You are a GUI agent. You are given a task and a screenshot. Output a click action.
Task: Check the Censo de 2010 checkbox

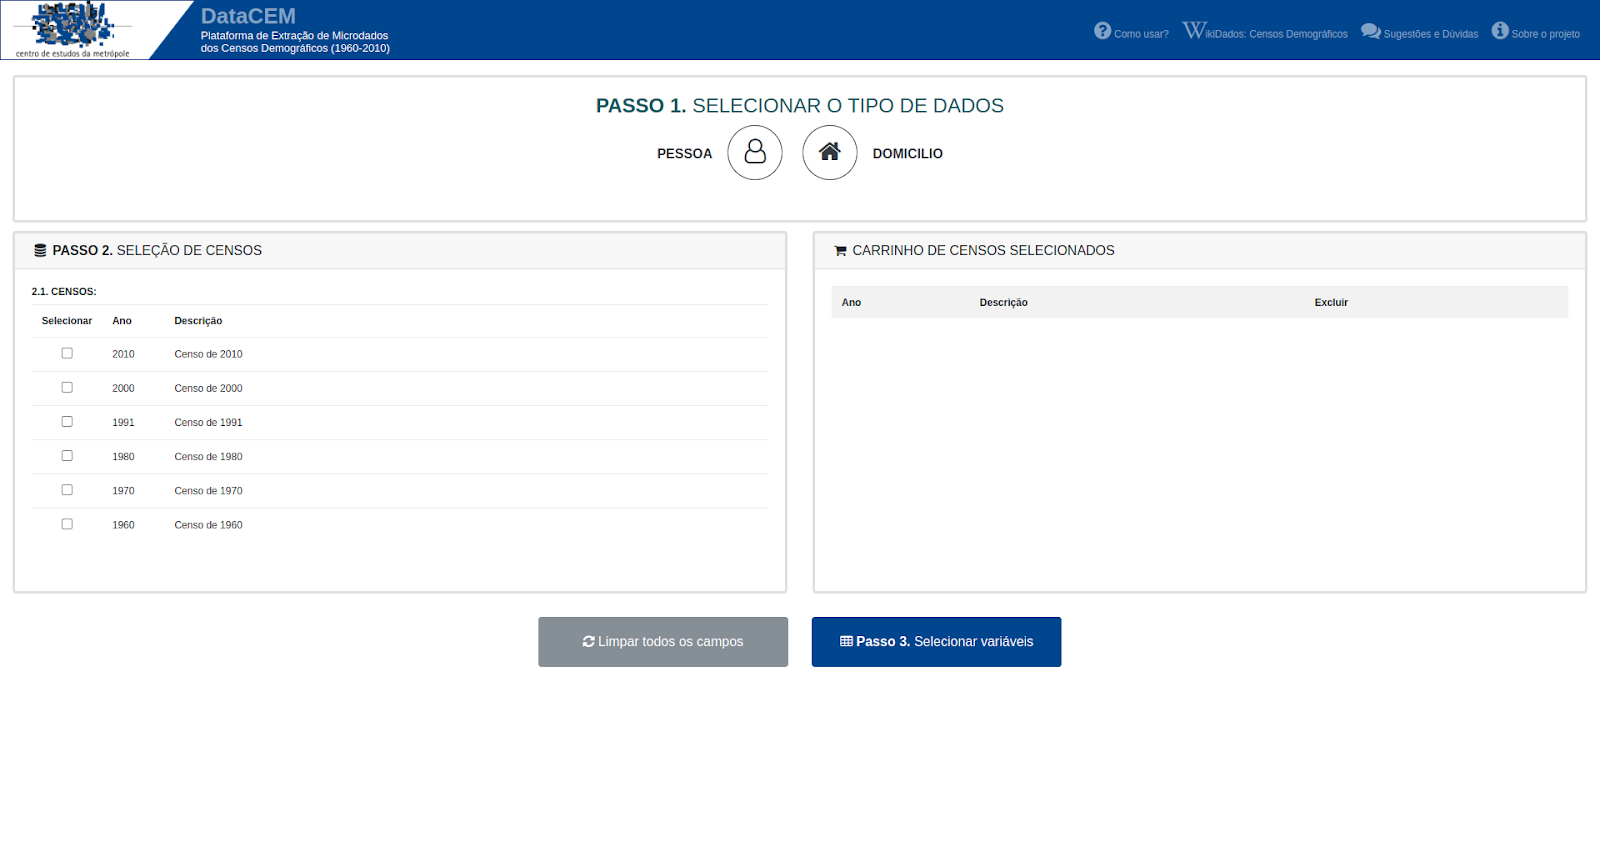67,353
